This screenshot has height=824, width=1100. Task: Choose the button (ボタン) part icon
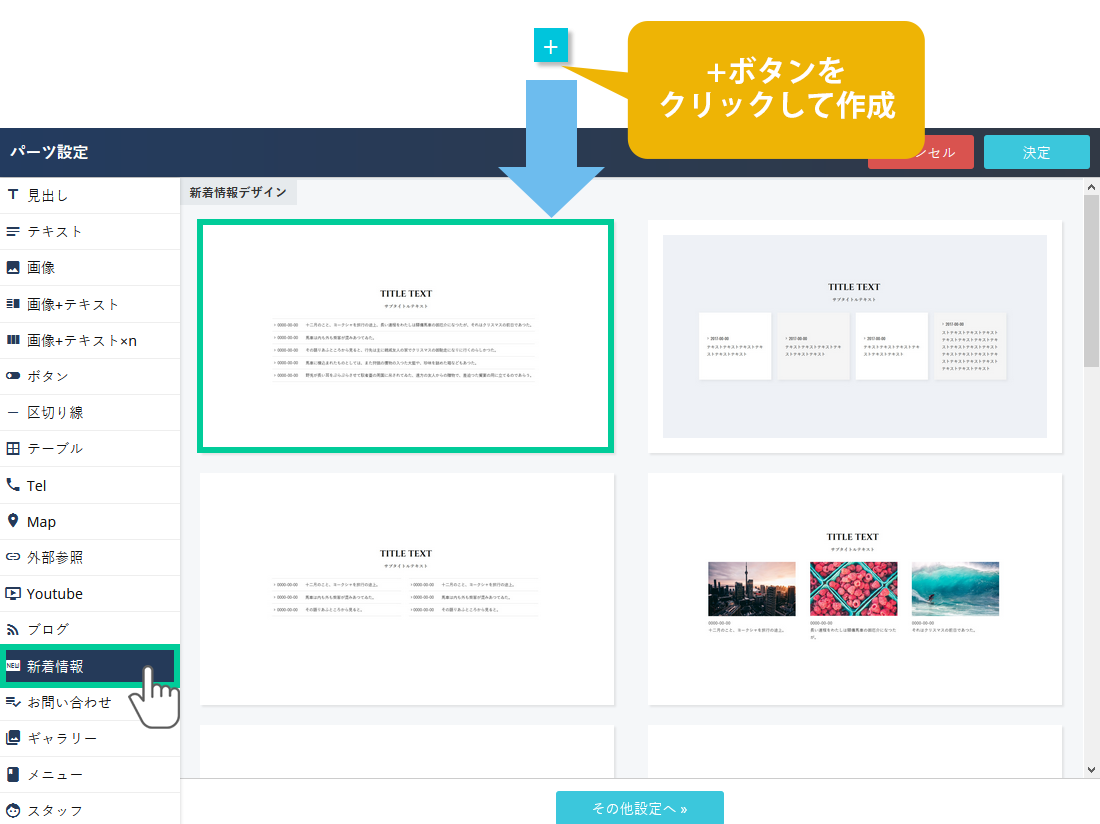[13, 376]
